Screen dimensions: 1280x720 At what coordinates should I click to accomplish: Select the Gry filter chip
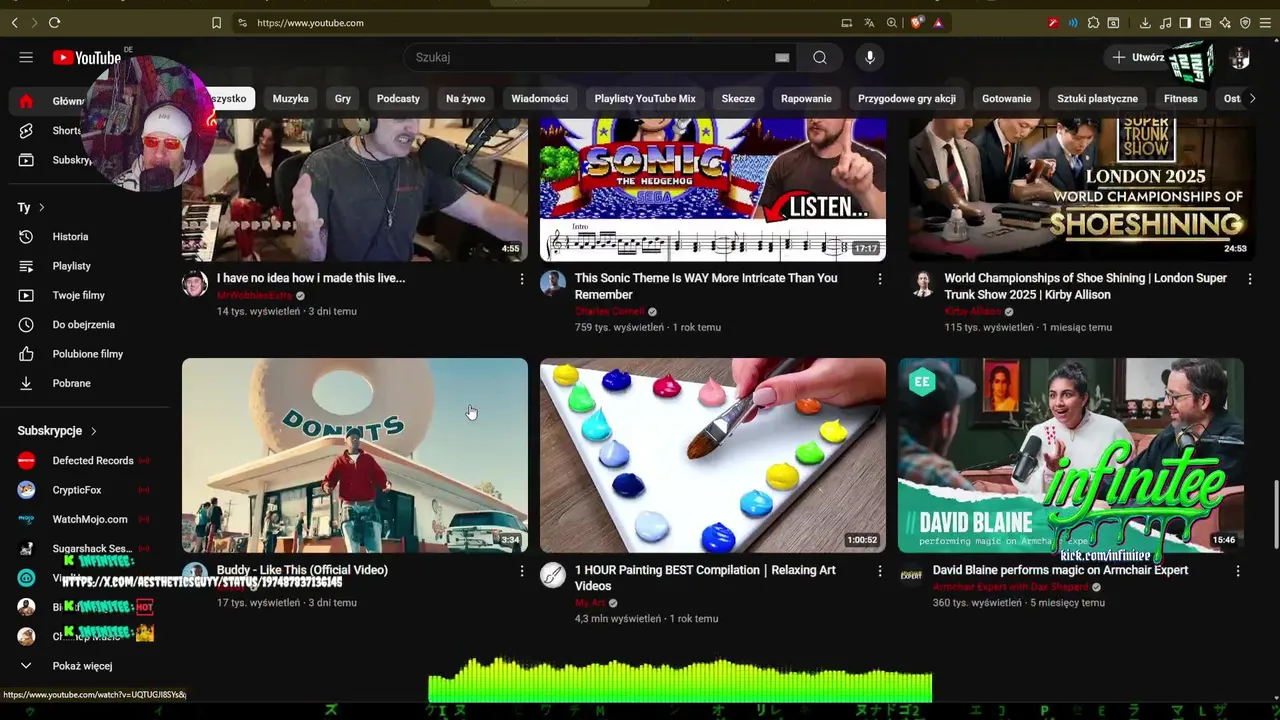(343, 98)
